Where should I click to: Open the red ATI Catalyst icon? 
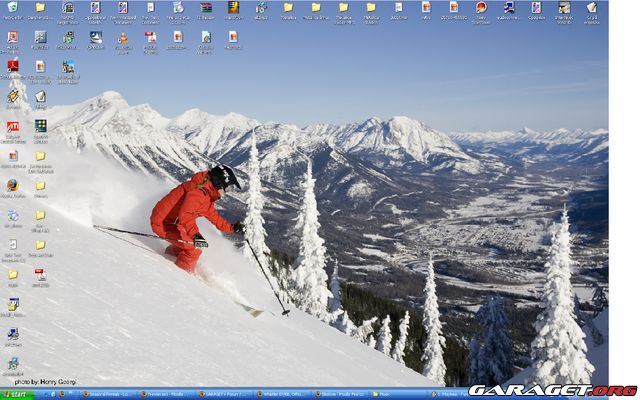click(12, 128)
